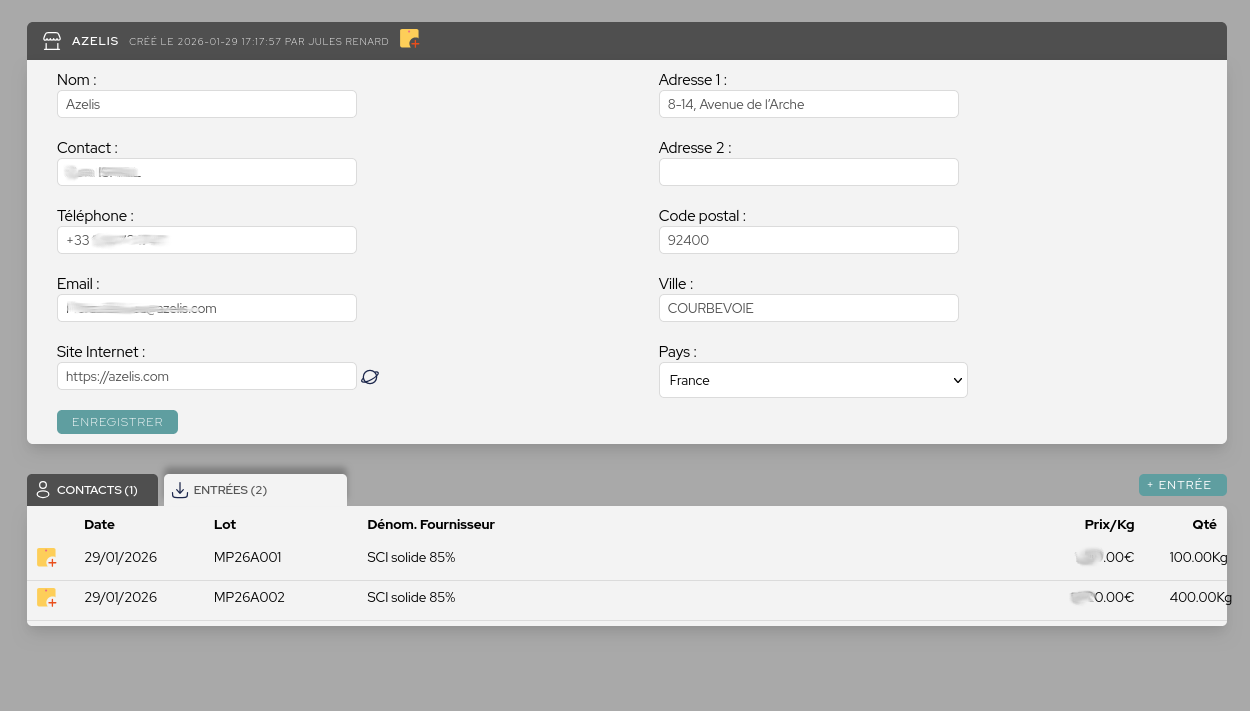Click the person icon on Contacts tab

[43, 490]
